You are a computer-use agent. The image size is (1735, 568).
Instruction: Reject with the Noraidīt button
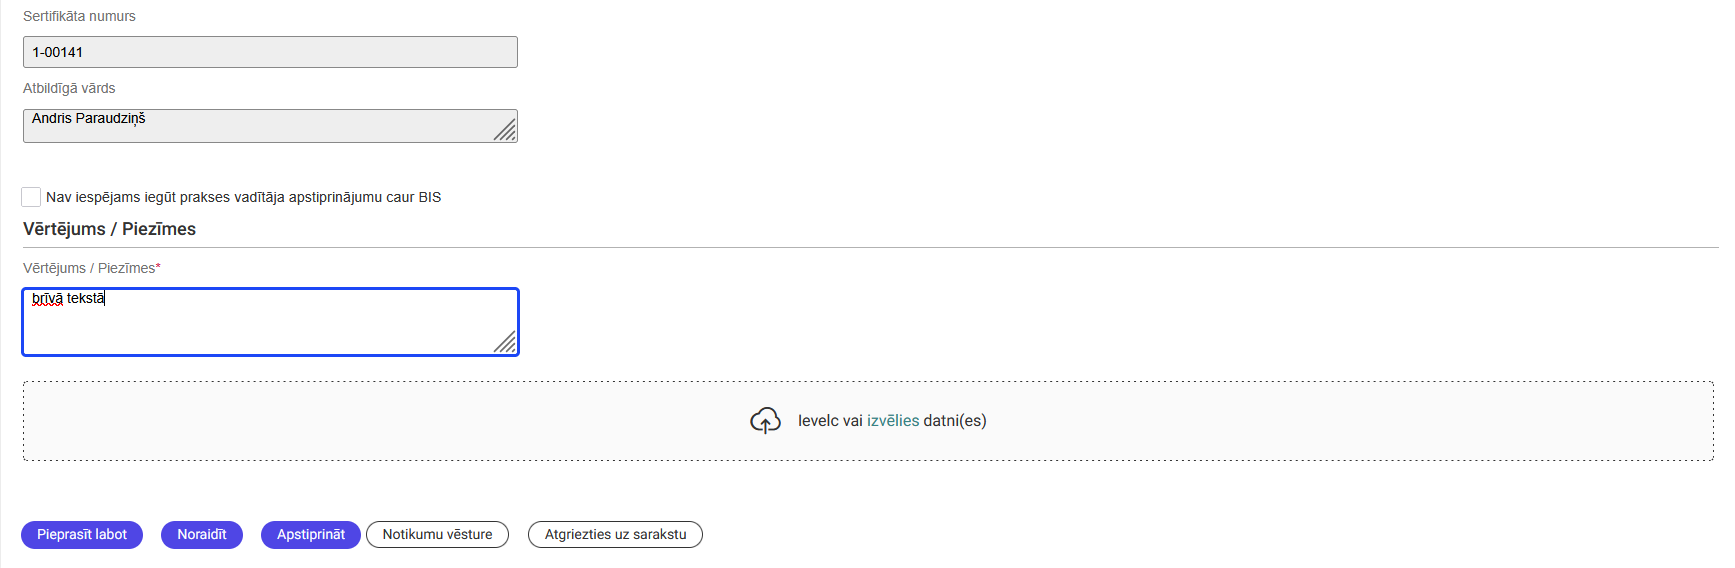point(202,535)
